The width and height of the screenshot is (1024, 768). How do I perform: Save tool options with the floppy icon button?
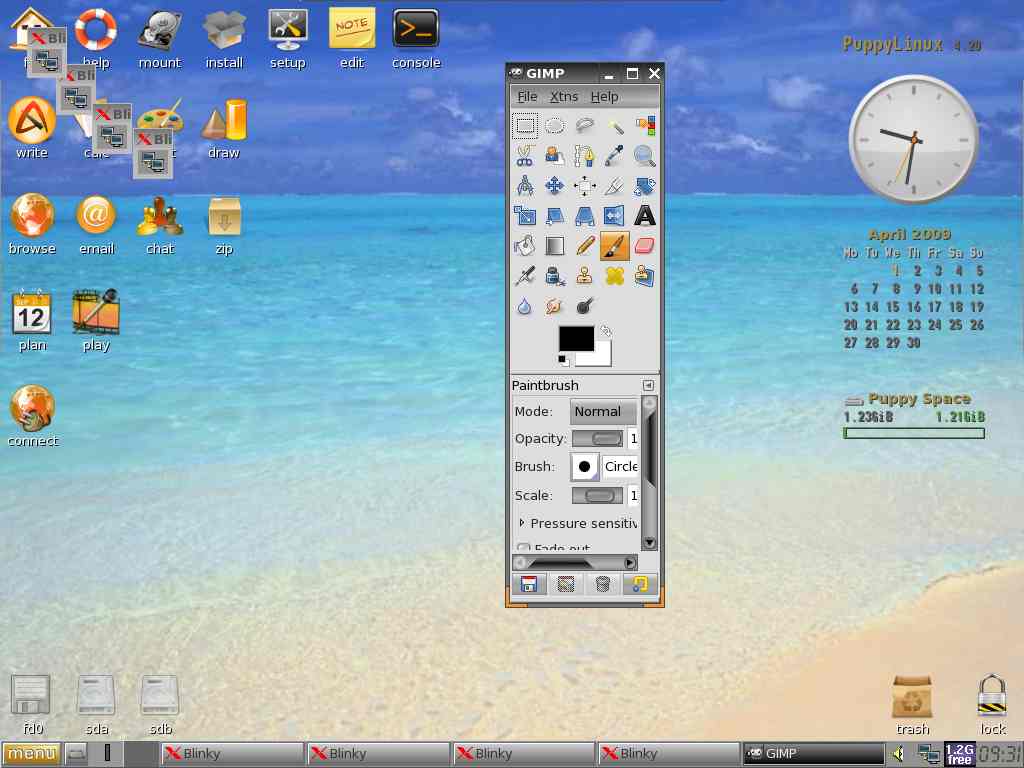(529, 584)
